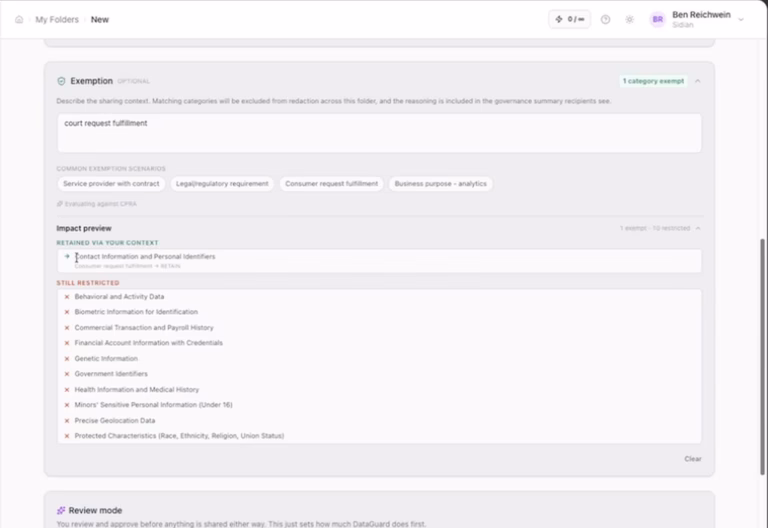
Task: Collapse the Impact preview chevron
Action: (x=698, y=228)
